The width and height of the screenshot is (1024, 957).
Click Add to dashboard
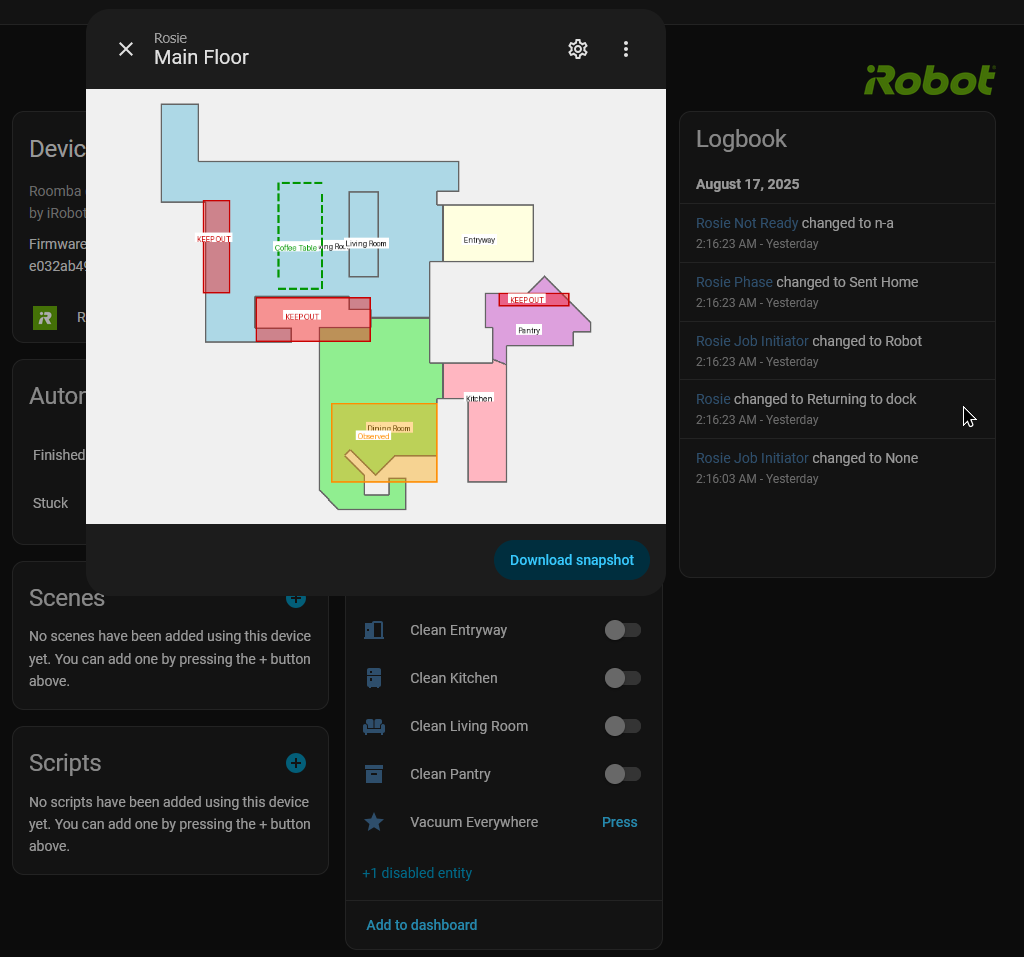click(421, 925)
